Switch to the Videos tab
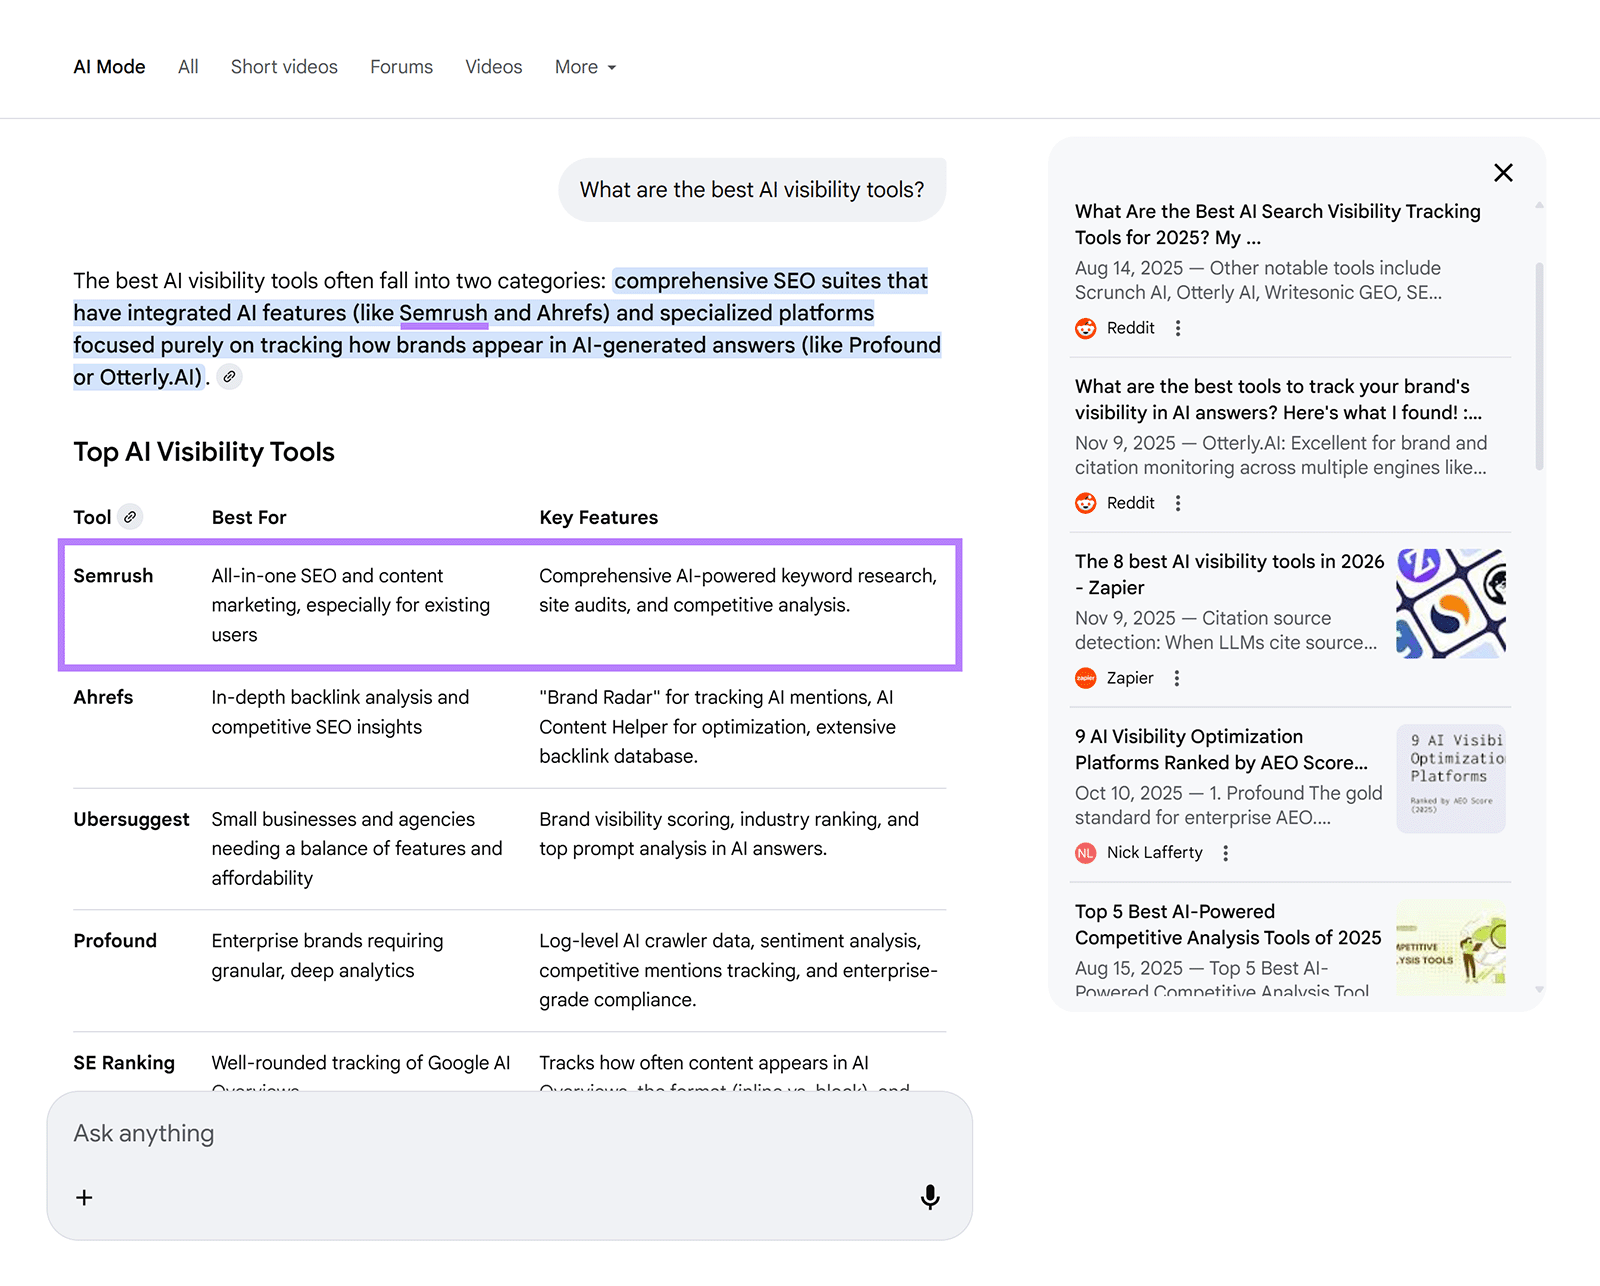 493,67
